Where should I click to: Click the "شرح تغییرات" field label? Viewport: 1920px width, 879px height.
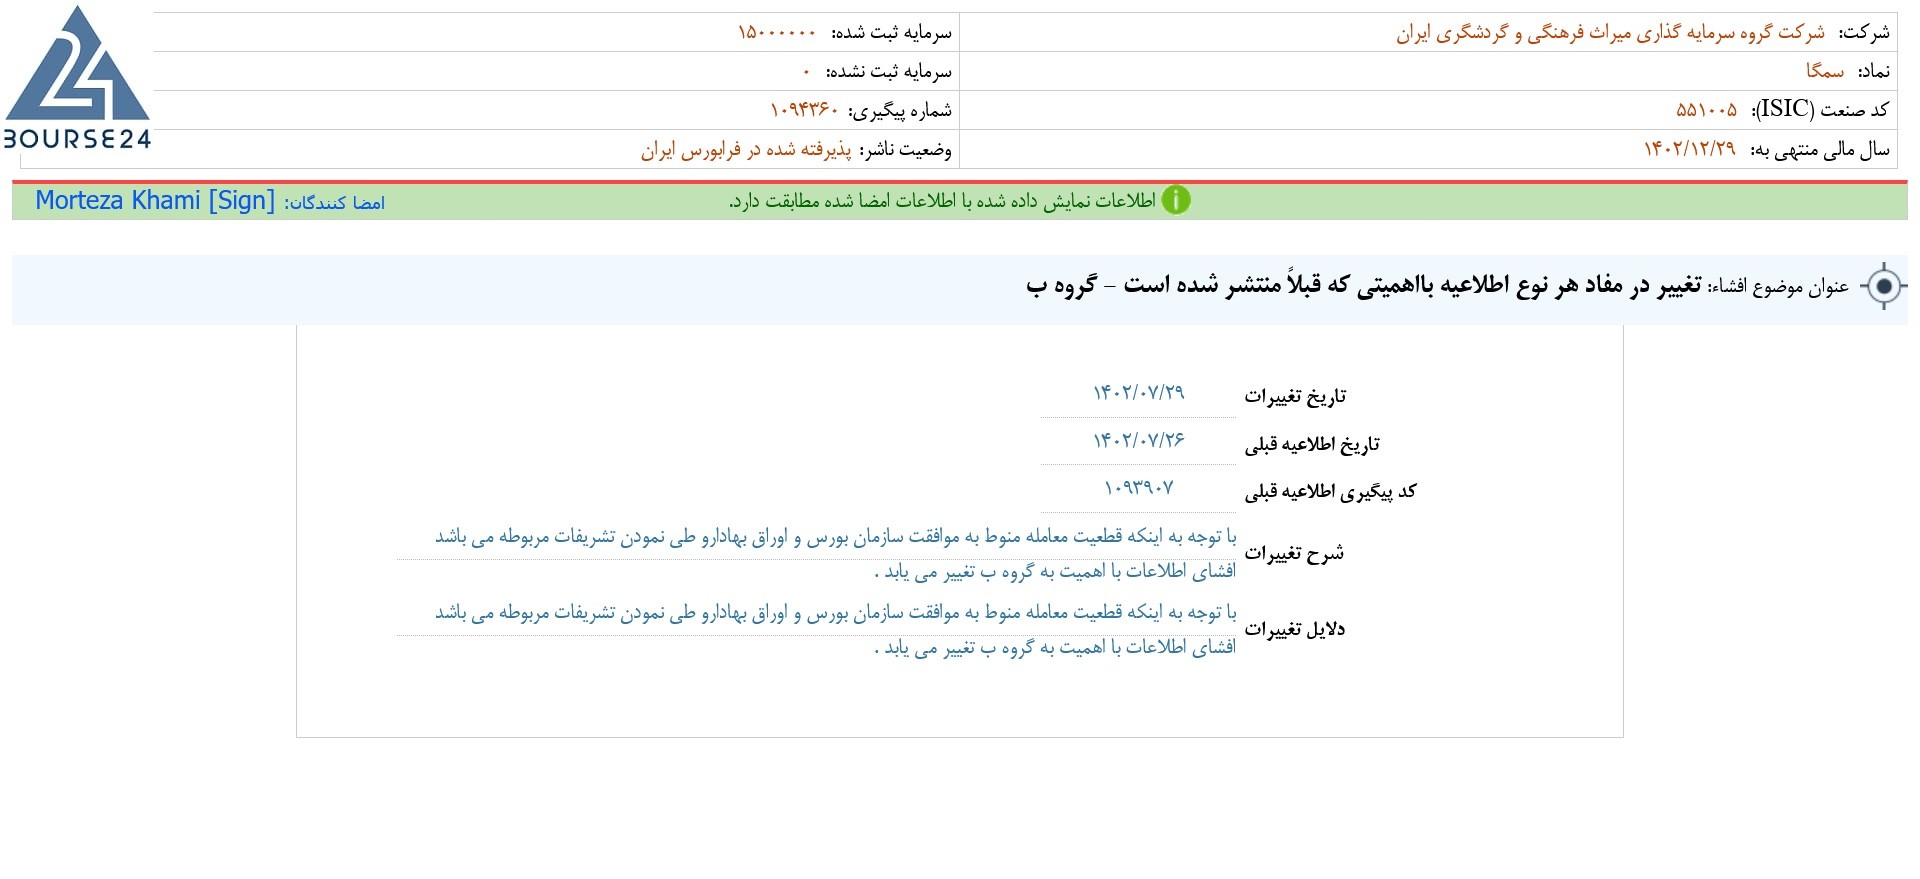coord(1294,553)
